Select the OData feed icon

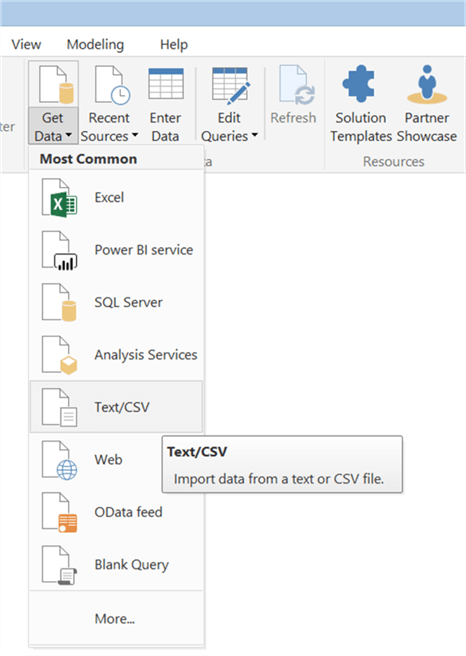pos(59,513)
